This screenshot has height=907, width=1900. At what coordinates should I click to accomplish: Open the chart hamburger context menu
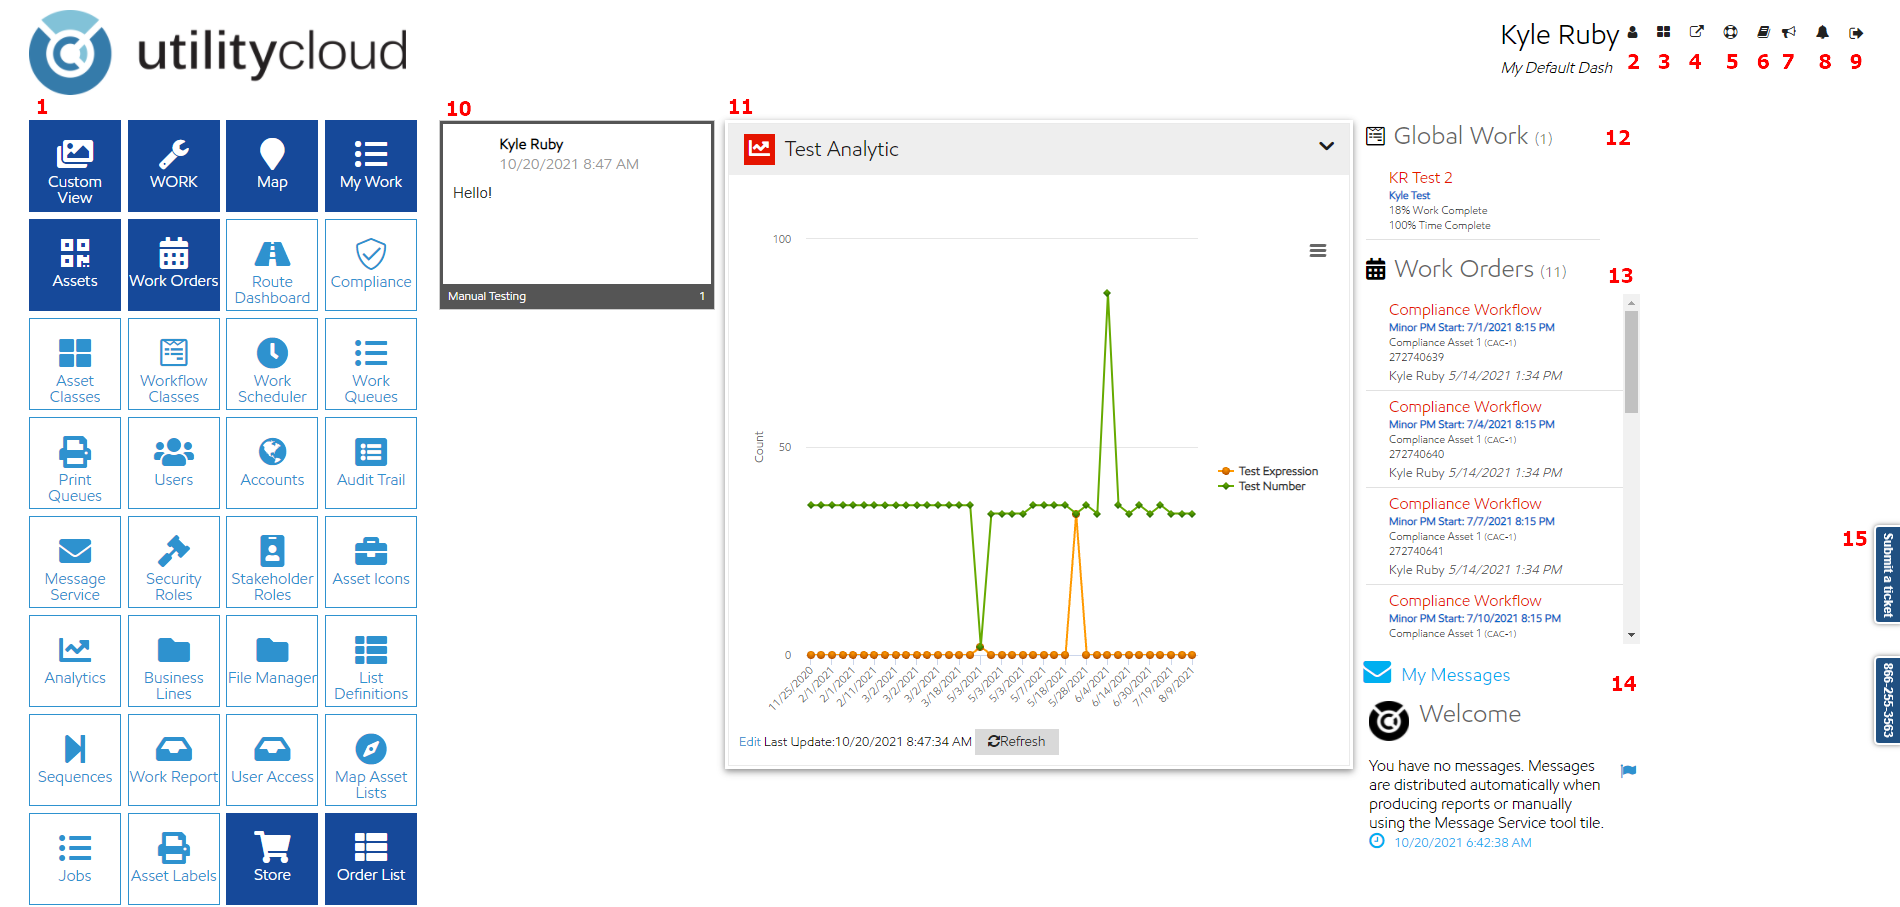point(1318,251)
